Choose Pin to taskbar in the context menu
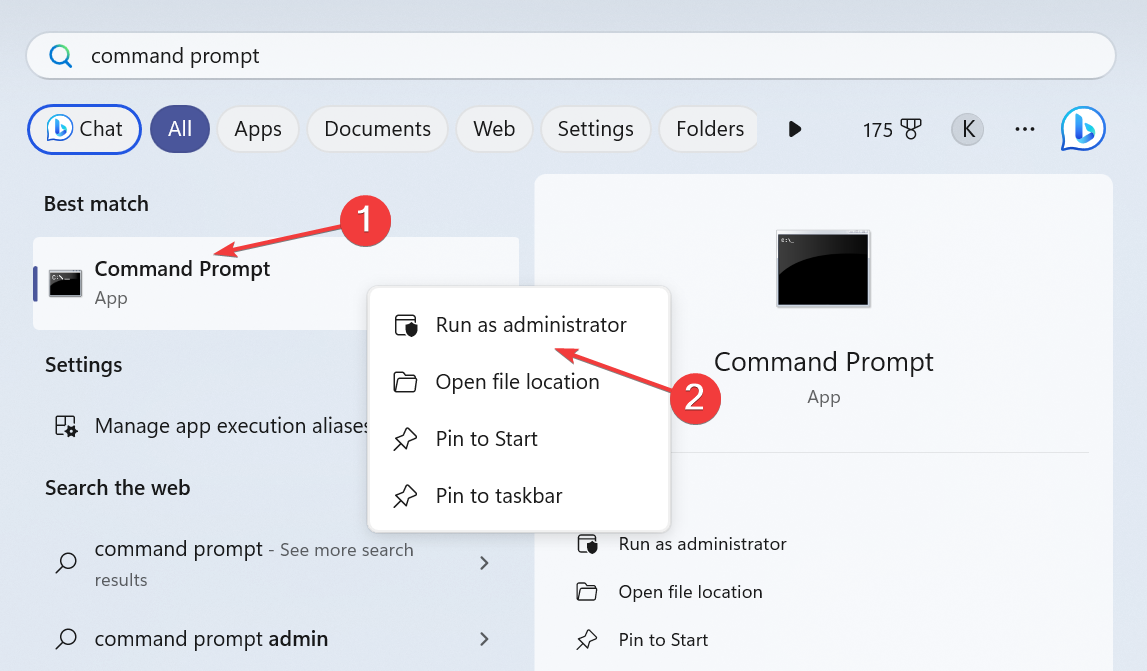This screenshot has width=1147, height=671. (x=499, y=495)
